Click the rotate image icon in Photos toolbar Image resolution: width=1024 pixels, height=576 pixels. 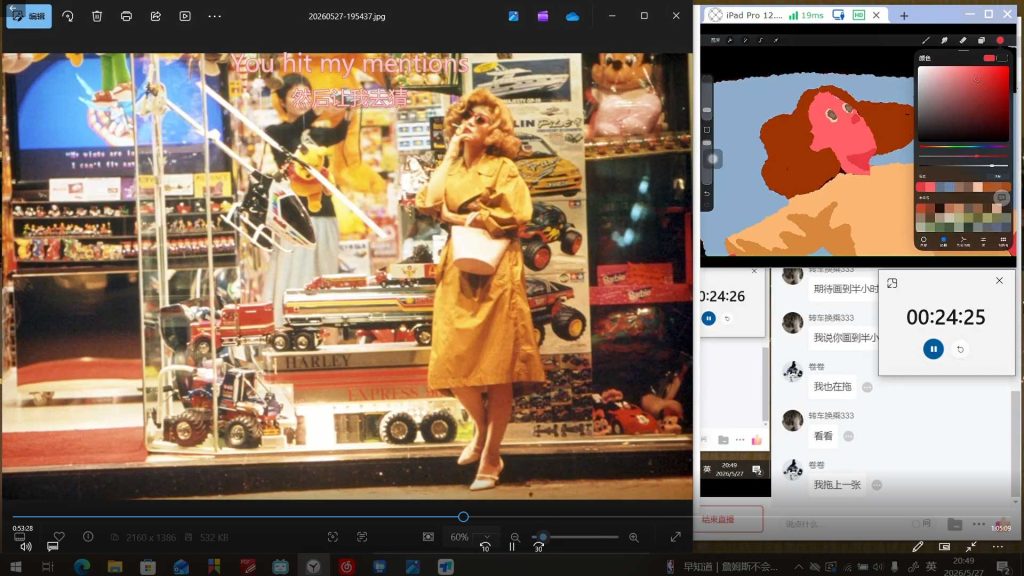pyautogui.click(x=68, y=16)
